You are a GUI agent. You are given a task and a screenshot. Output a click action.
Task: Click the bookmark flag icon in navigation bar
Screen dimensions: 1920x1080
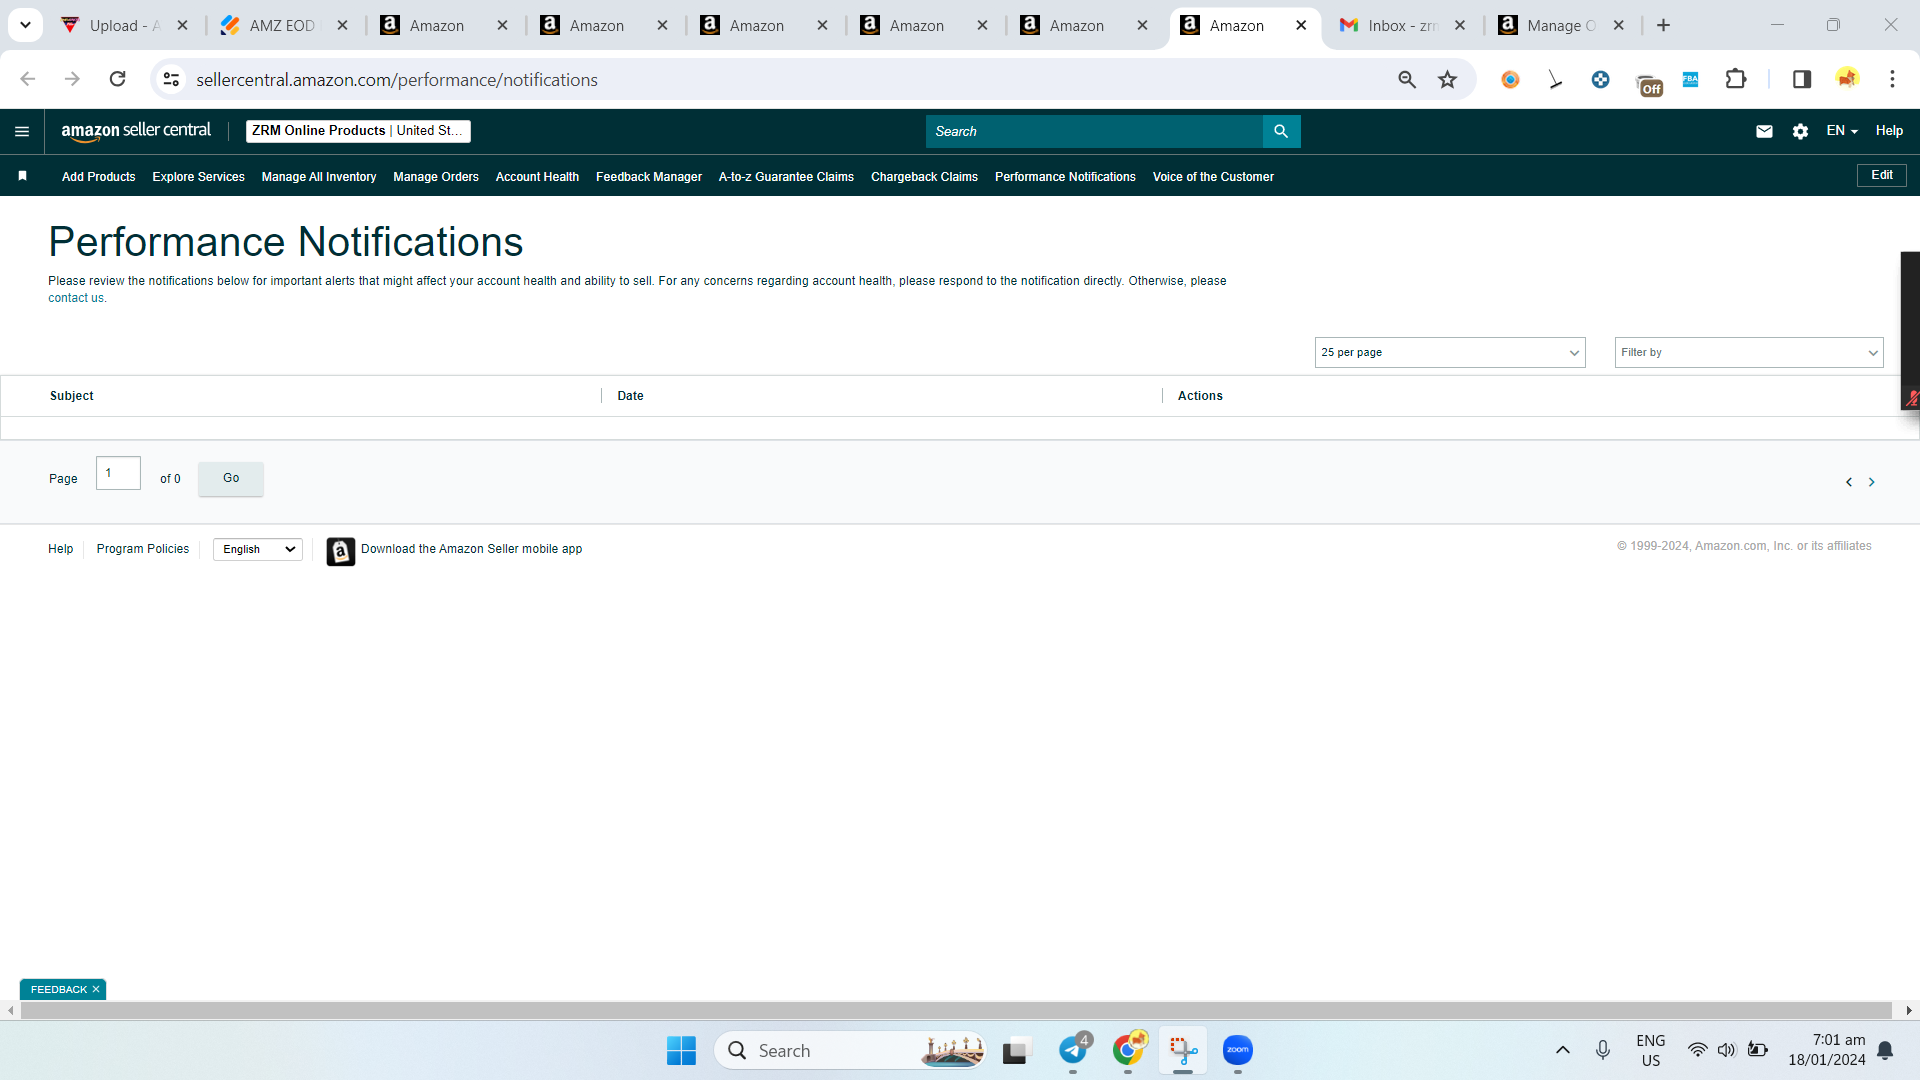(x=22, y=176)
